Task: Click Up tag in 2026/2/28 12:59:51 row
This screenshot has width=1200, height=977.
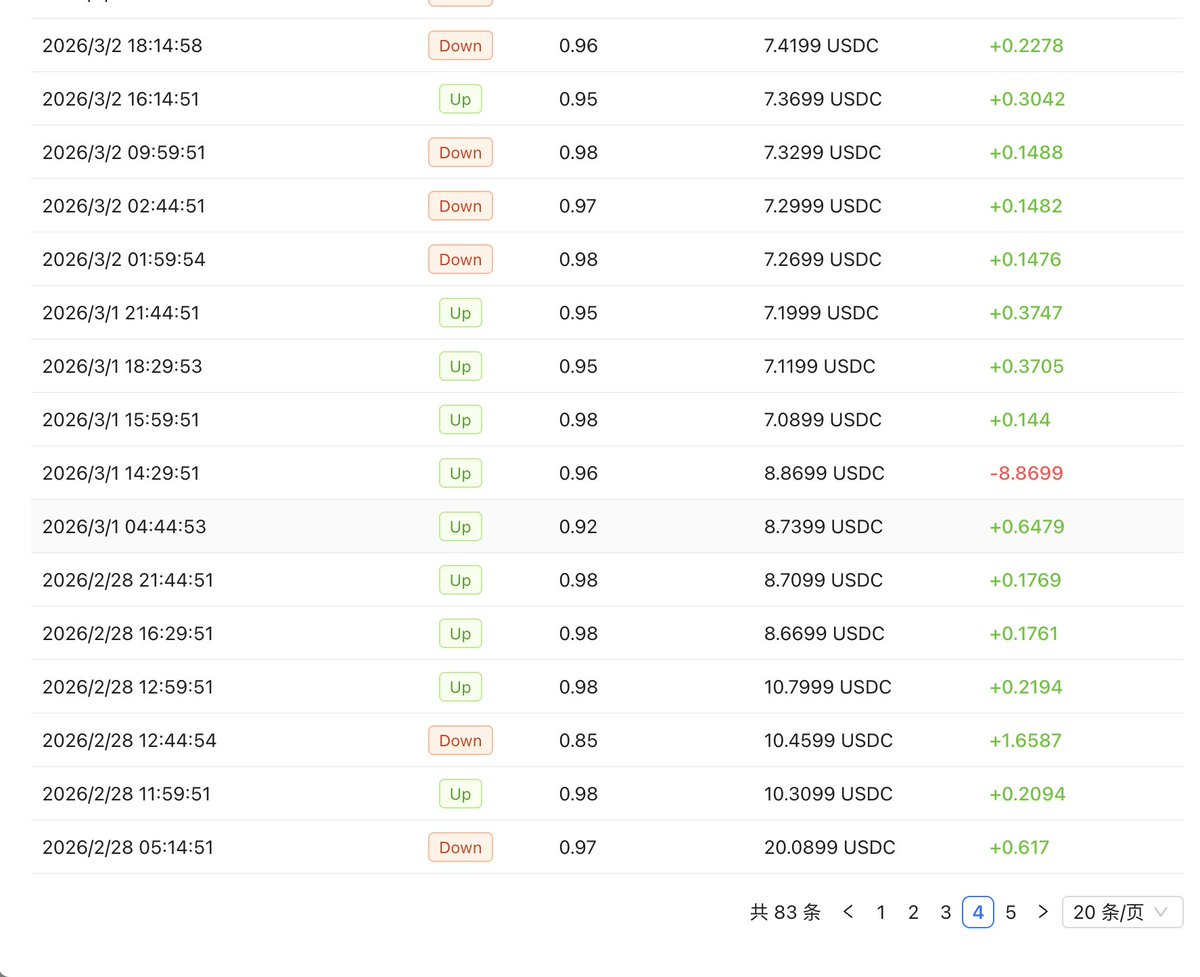Action: 460,687
